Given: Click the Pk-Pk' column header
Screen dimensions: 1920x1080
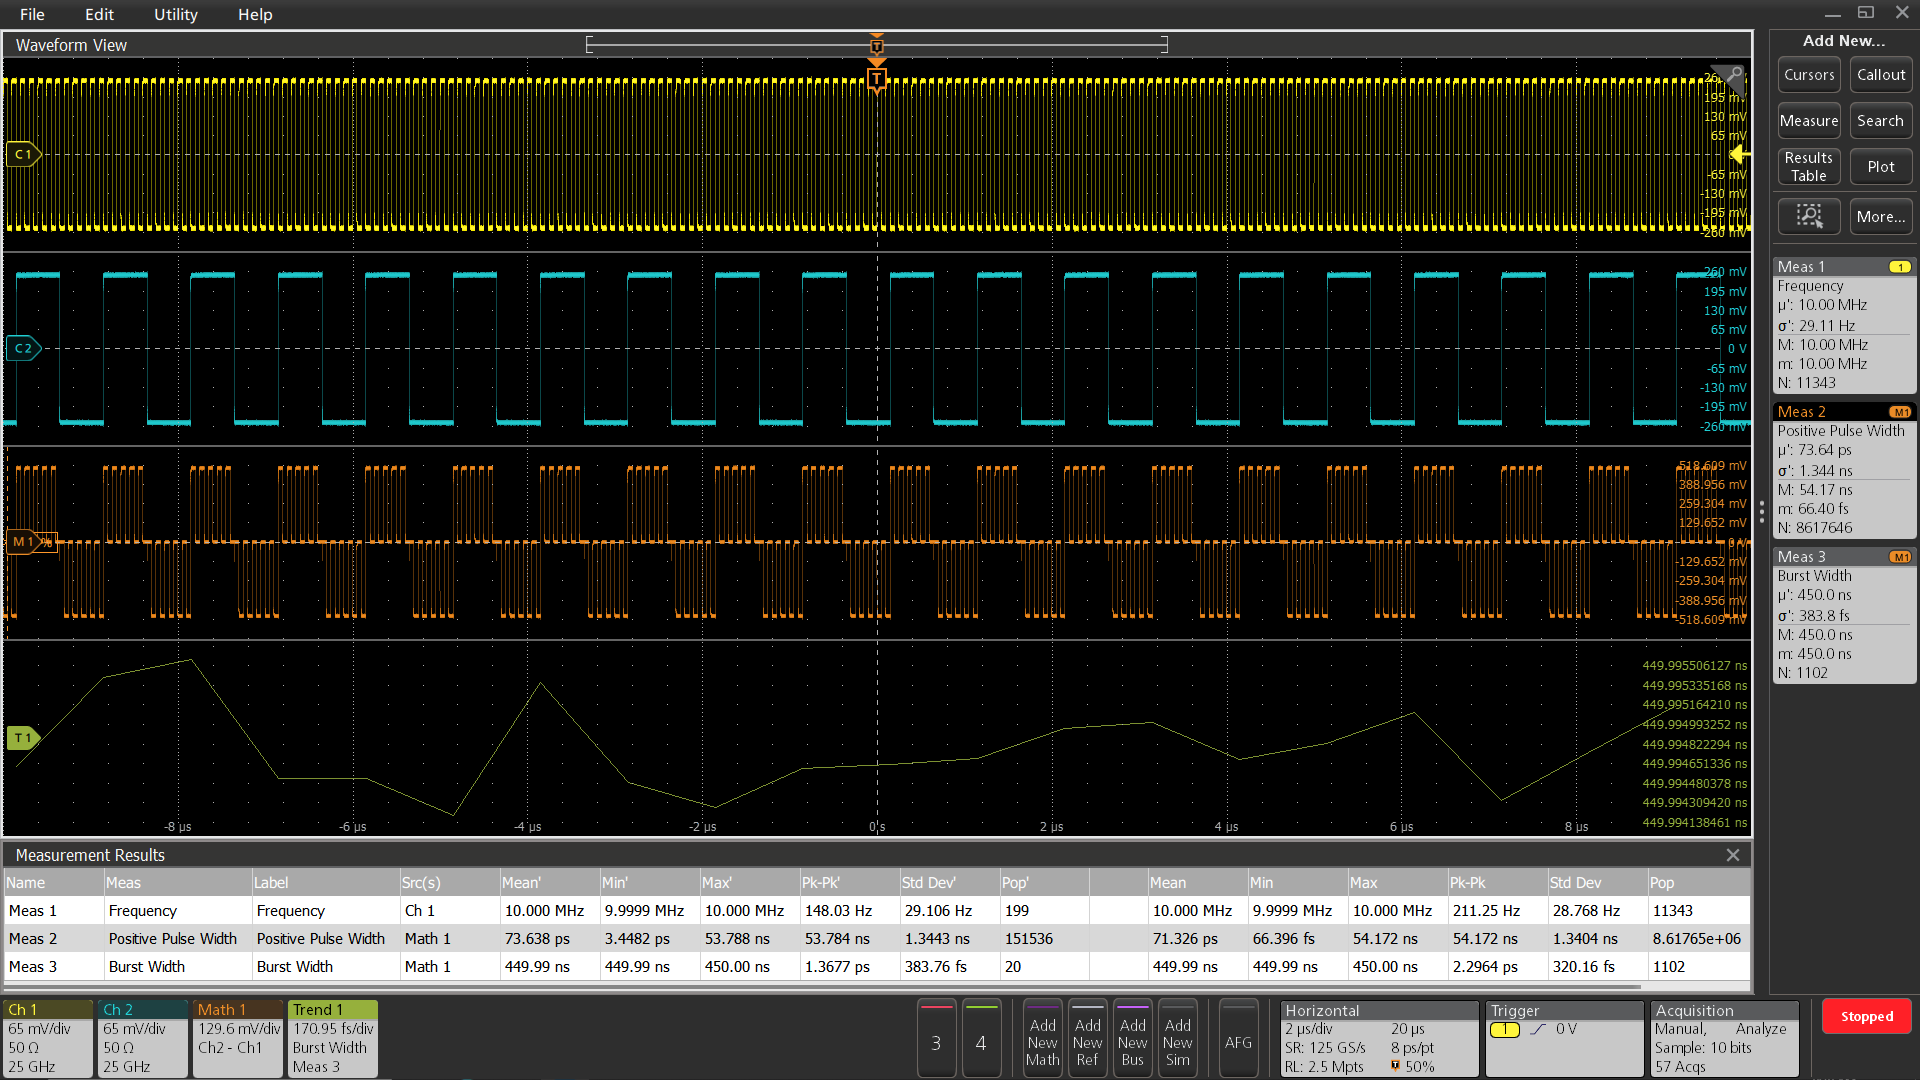Looking at the screenshot, I should pyautogui.click(x=849, y=883).
